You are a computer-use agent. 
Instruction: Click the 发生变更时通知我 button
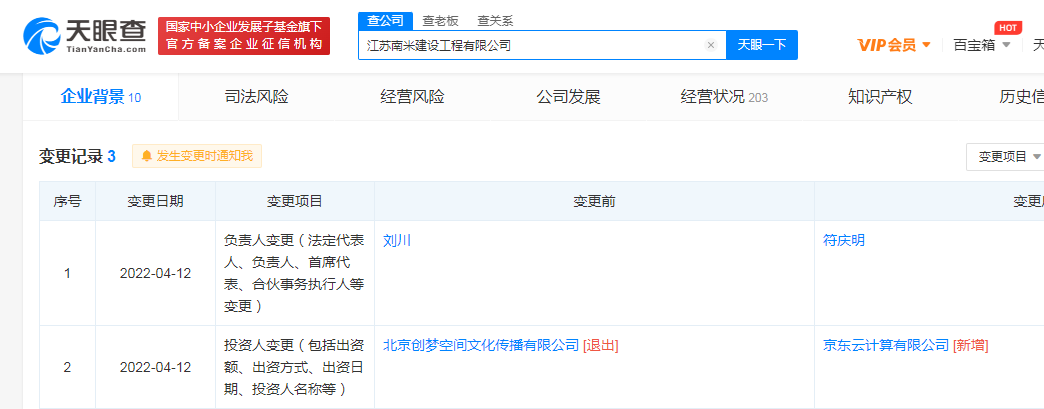click(x=204, y=156)
